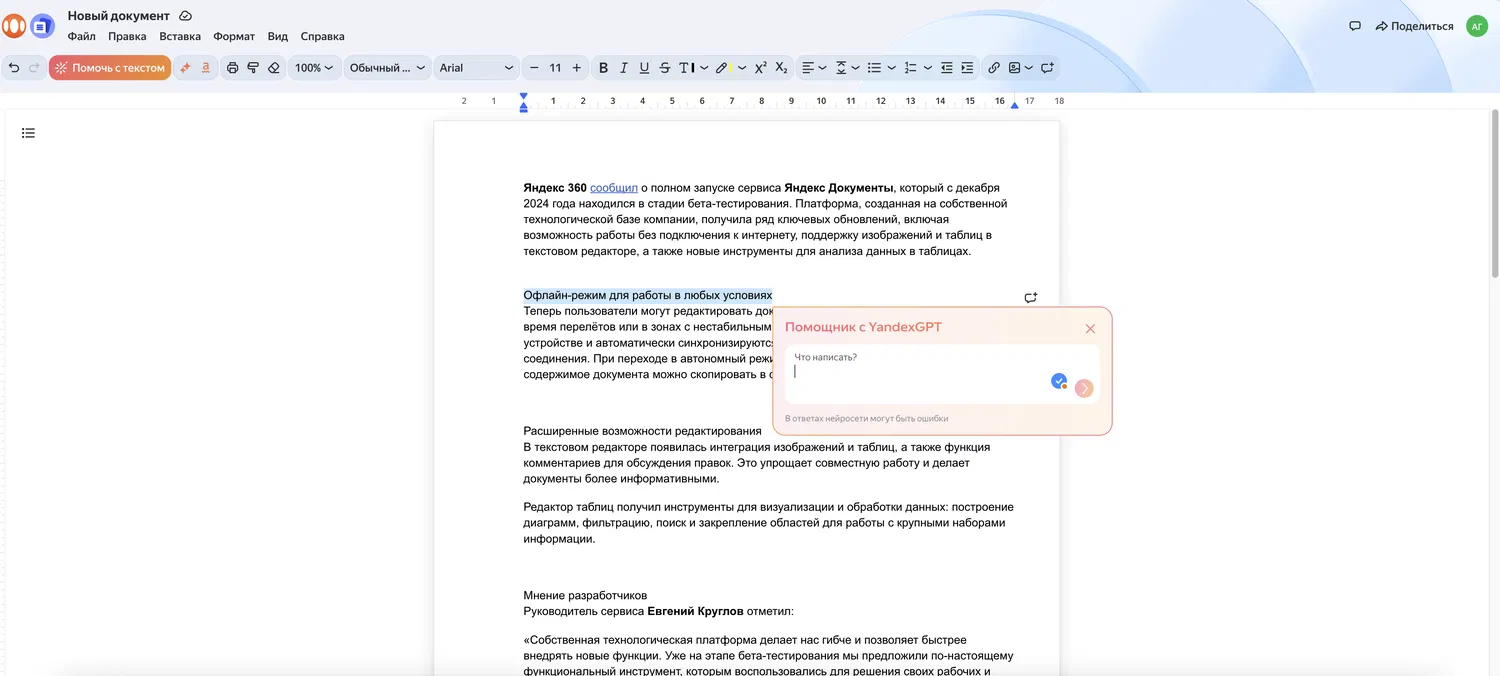Click the insert image icon
This screenshot has width=1500, height=676.
(x=1014, y=68)
